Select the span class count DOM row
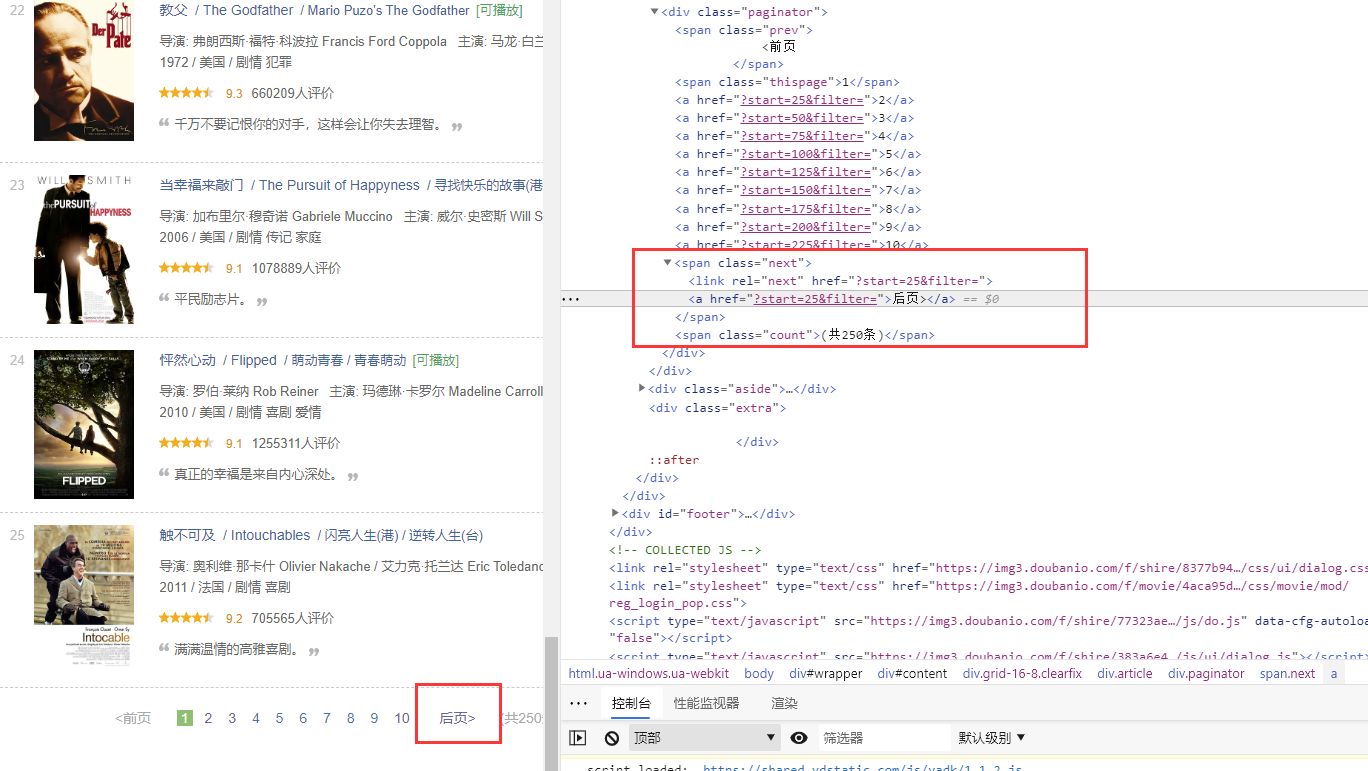 coord(805,335)
